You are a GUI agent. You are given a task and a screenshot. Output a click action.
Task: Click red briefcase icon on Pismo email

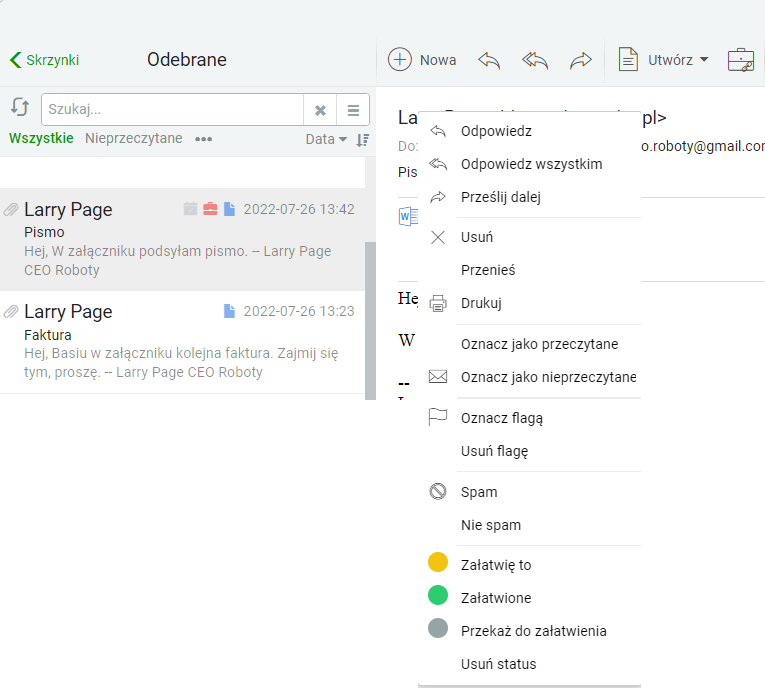[210, 209]
